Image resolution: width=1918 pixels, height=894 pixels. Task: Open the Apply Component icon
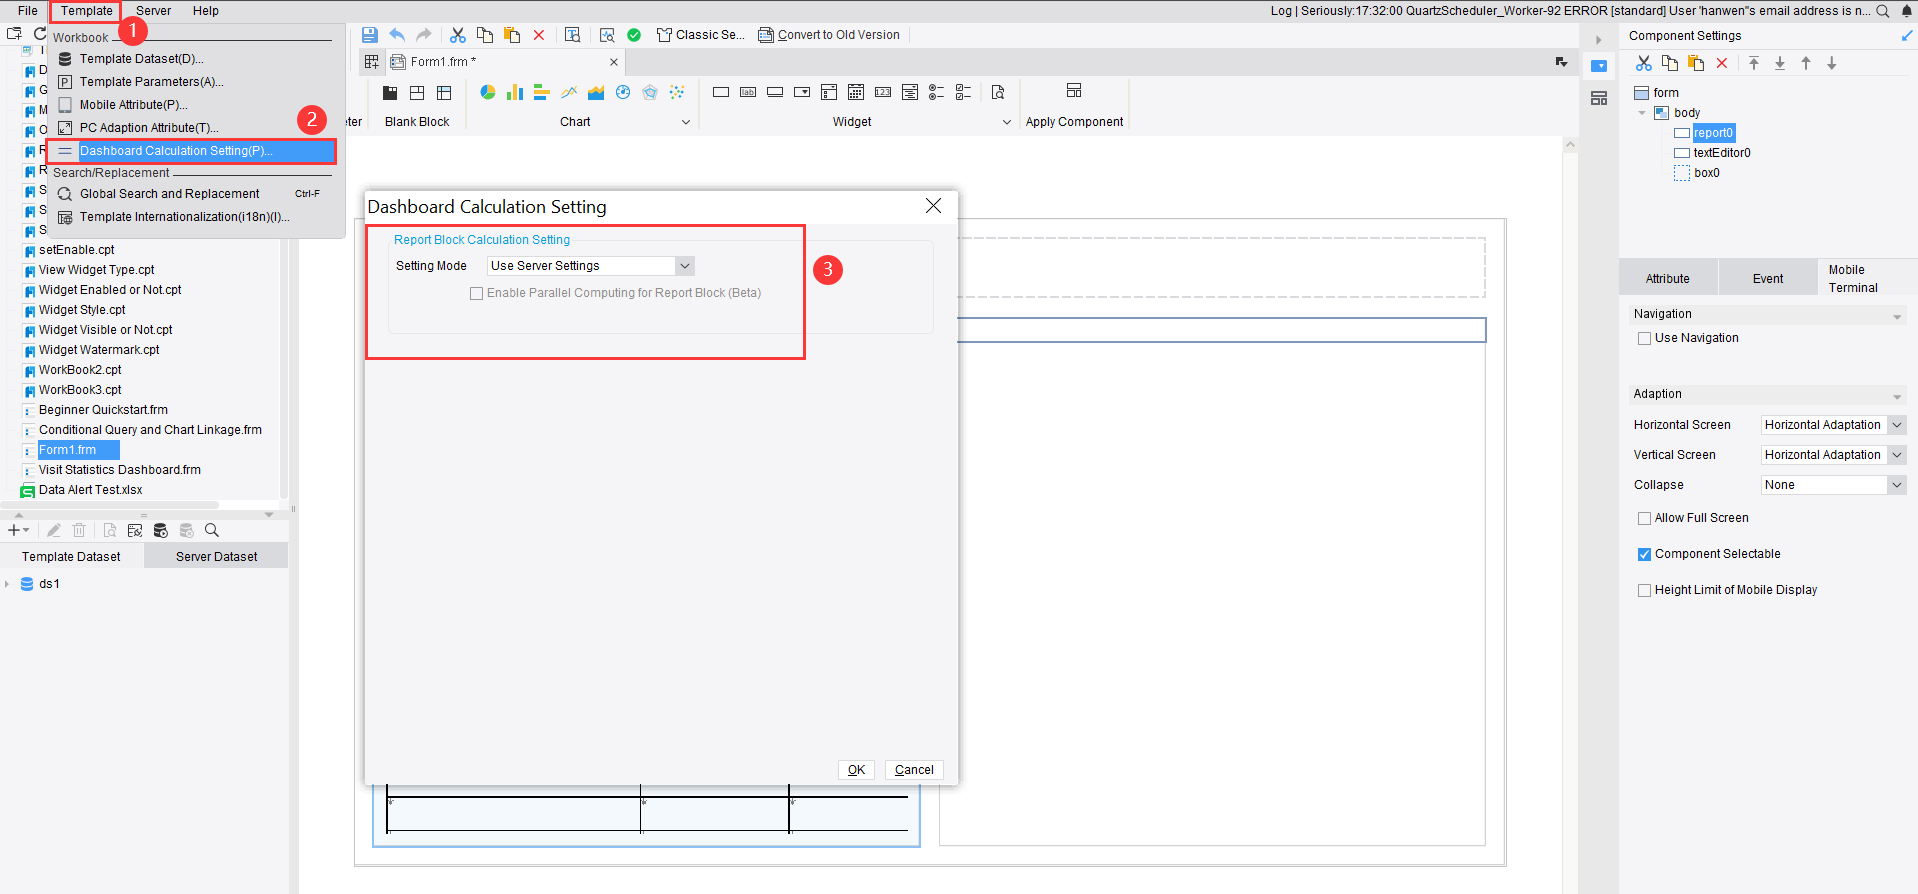[x=1074, y=91]
